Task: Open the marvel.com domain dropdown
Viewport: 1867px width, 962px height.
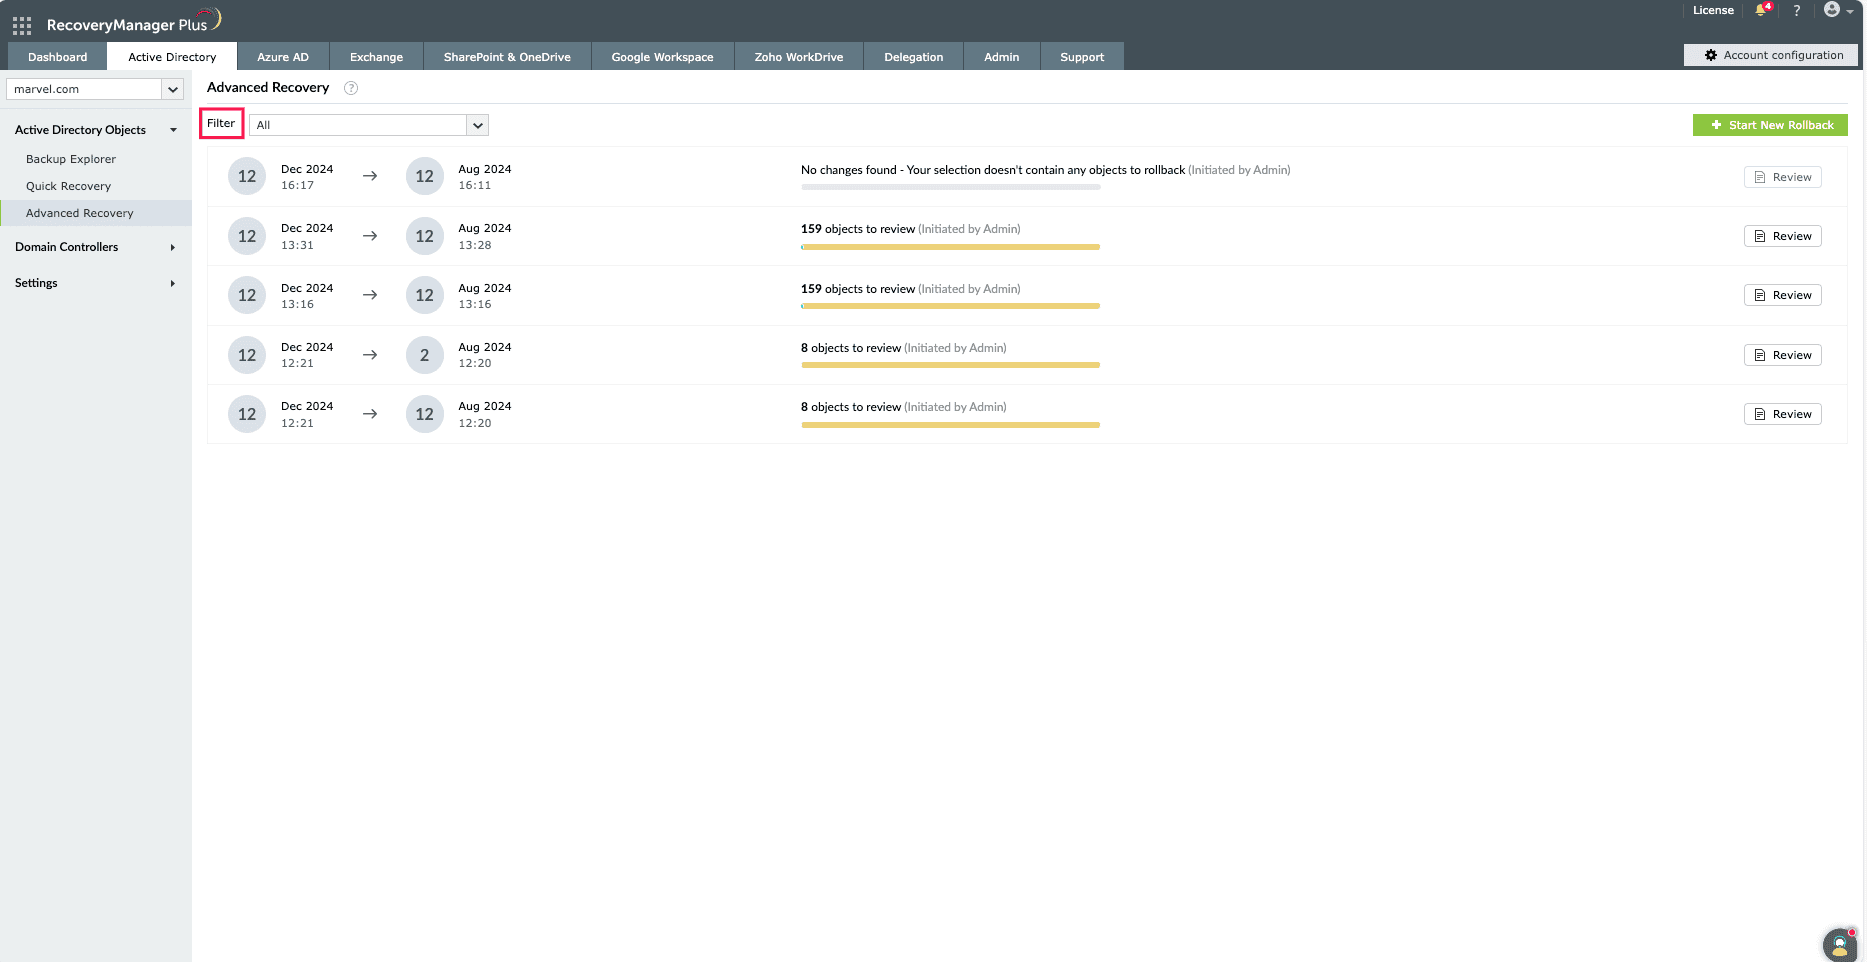Action: point(95,89)
